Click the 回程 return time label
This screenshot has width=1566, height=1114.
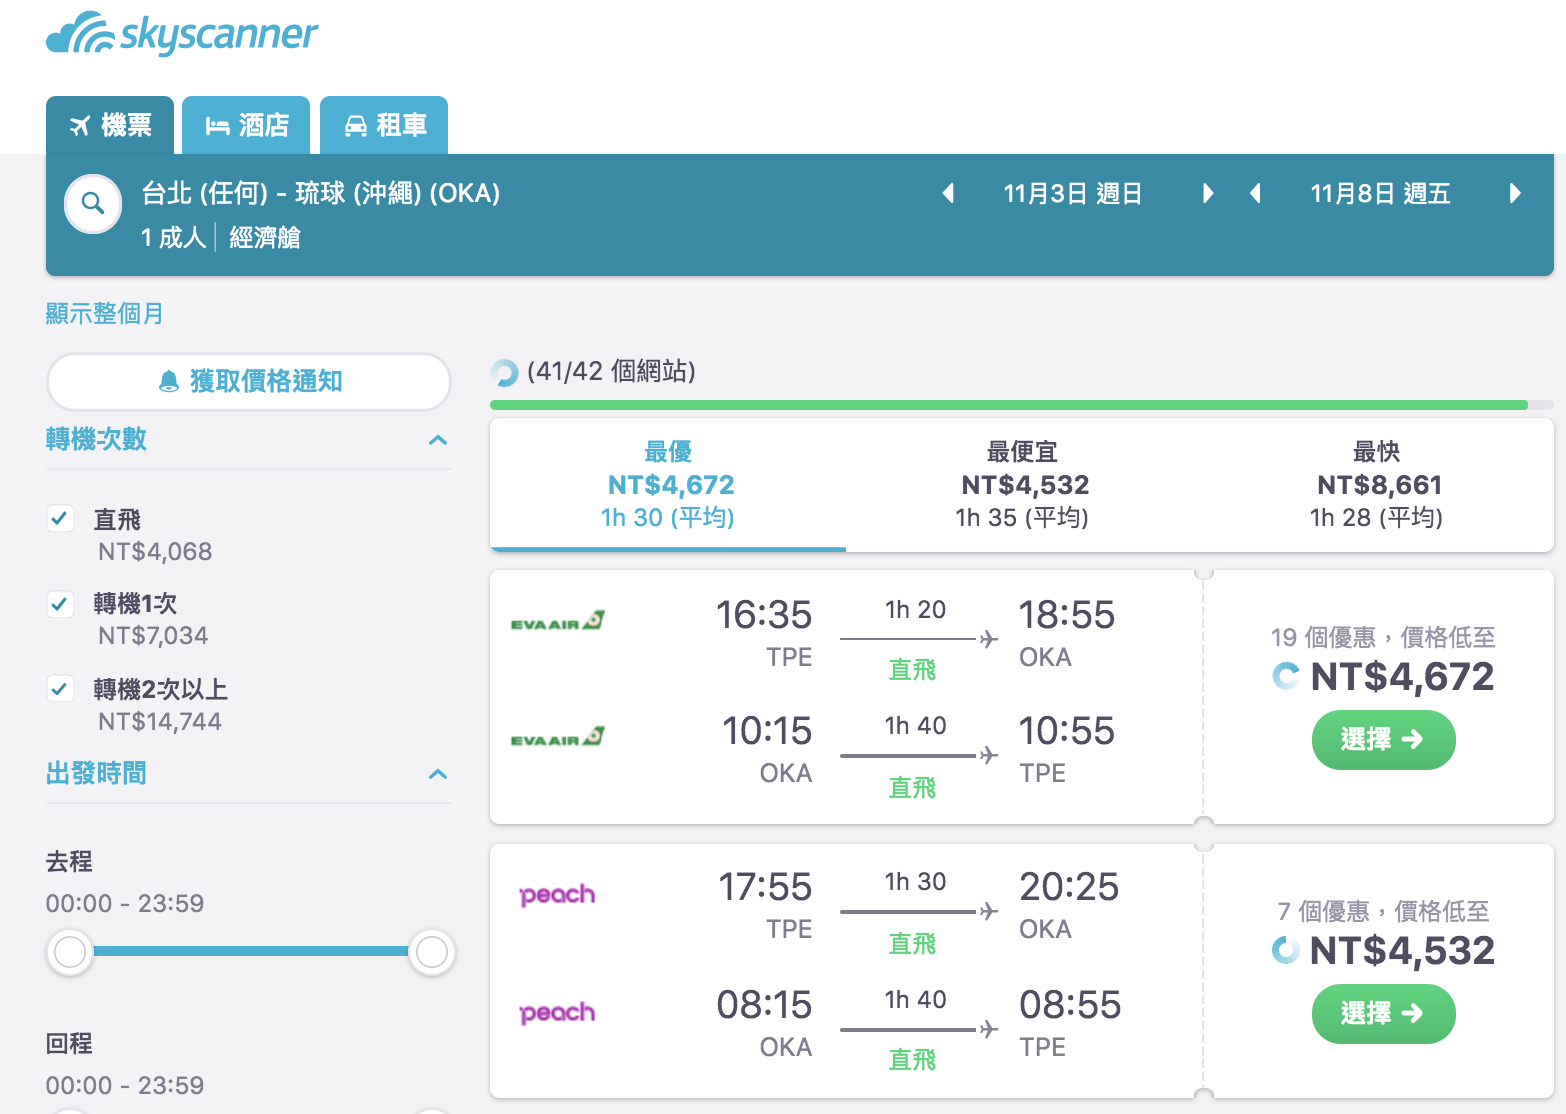pyautogui.click(x=69, y=1043)
